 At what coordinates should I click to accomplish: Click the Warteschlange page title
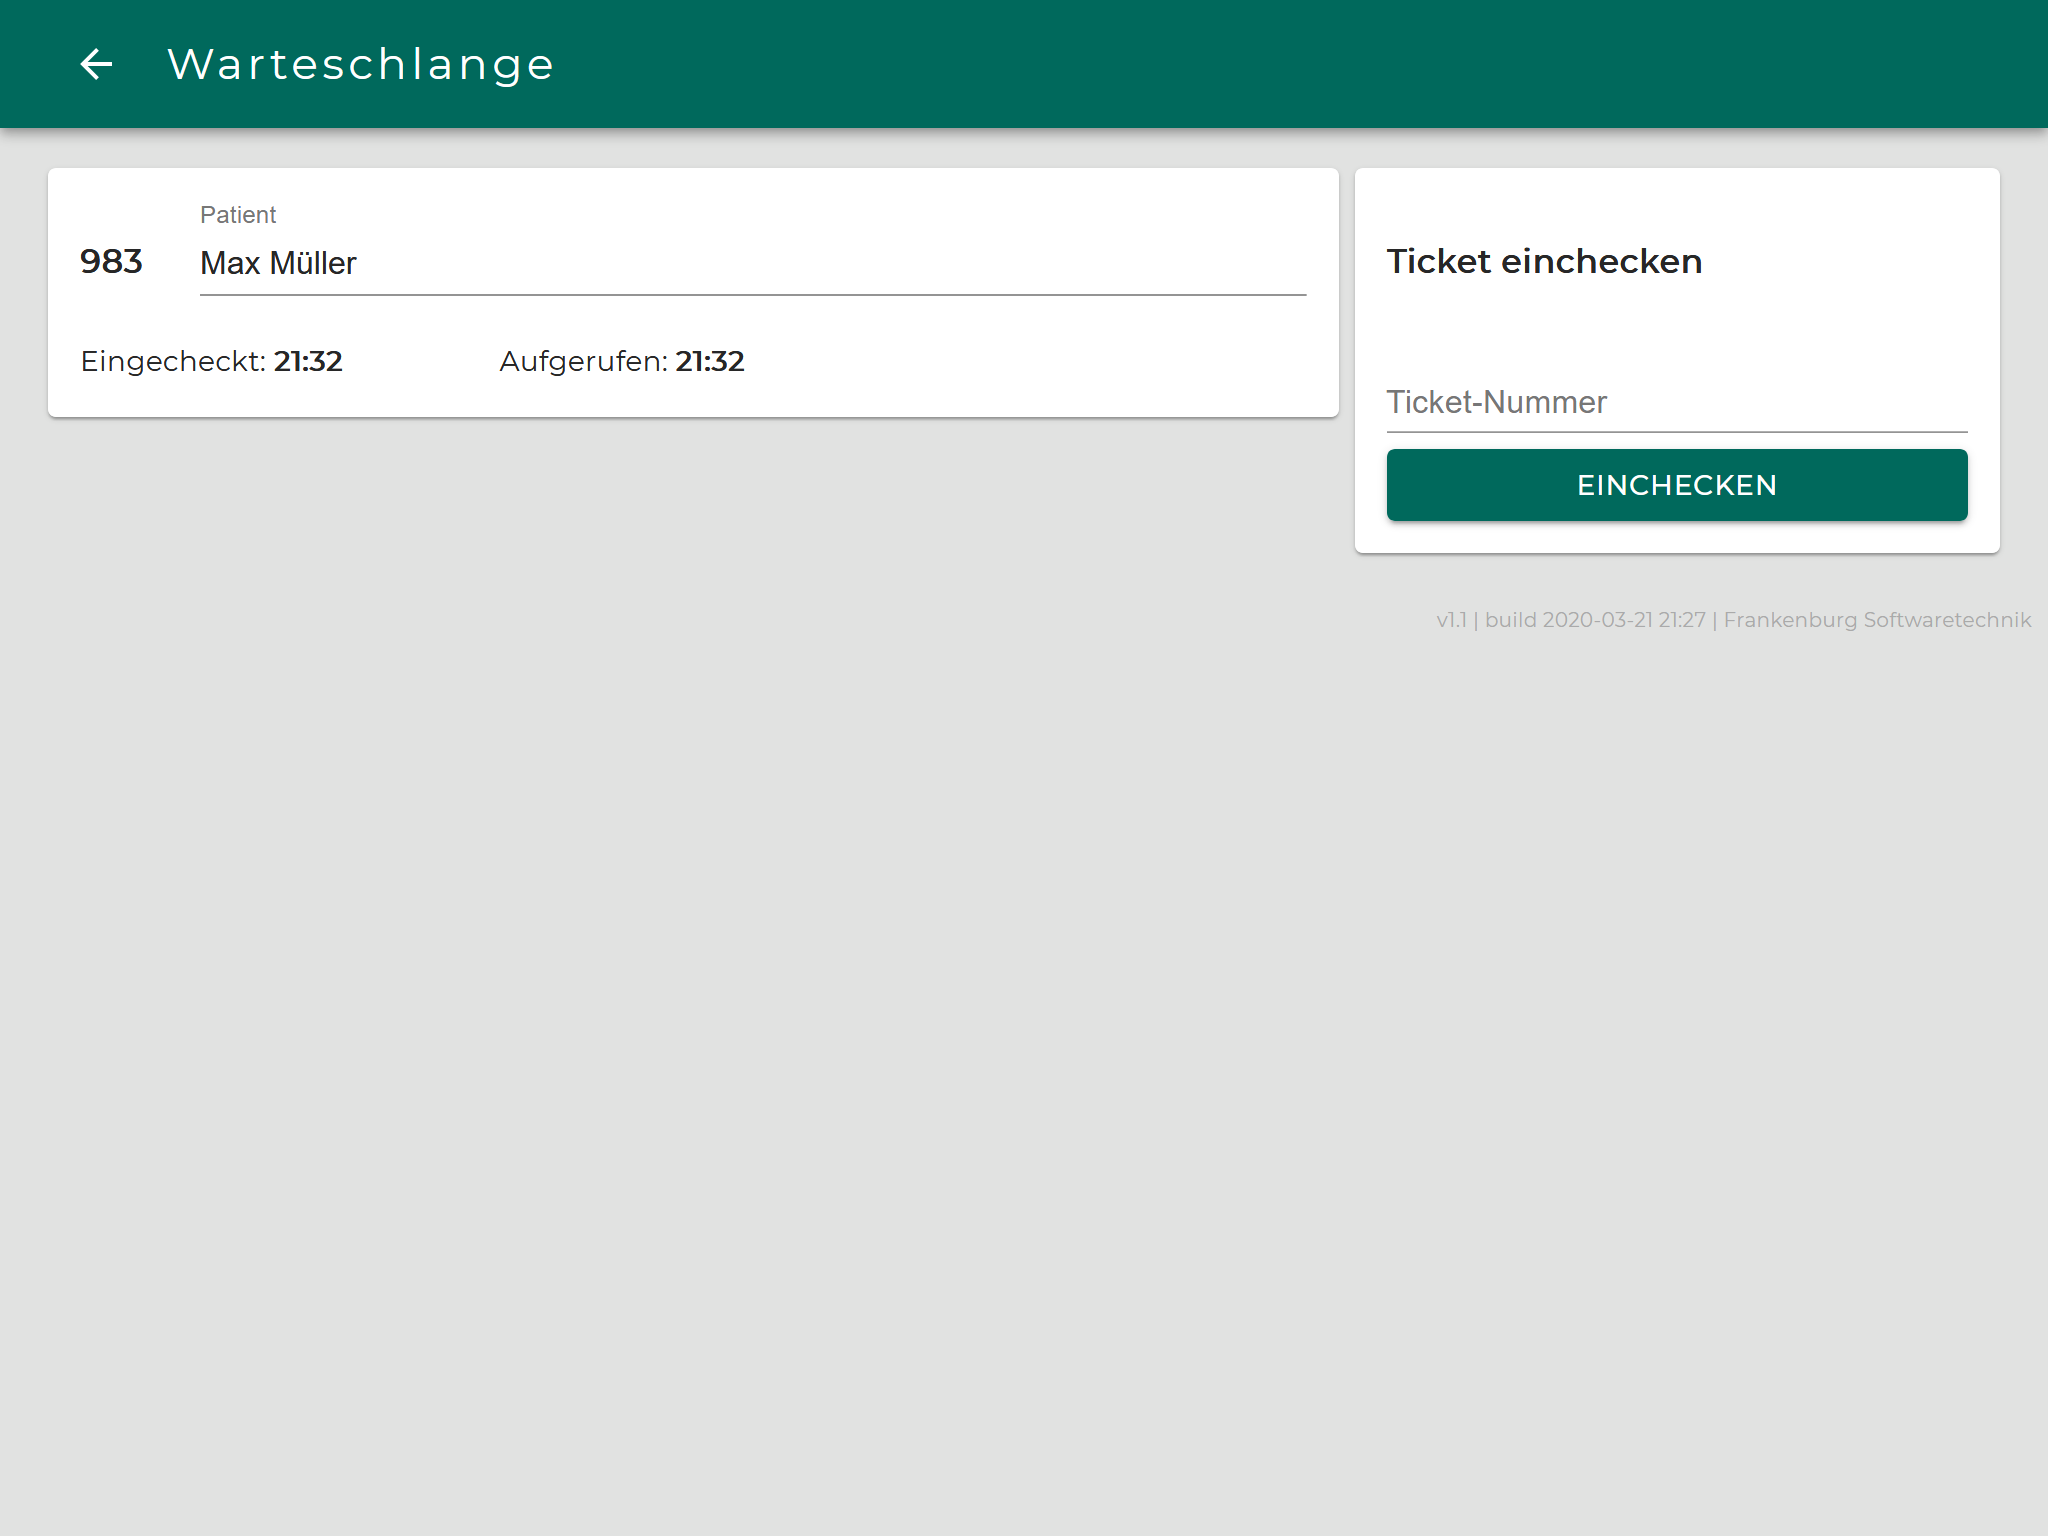[x=360, y=64]
